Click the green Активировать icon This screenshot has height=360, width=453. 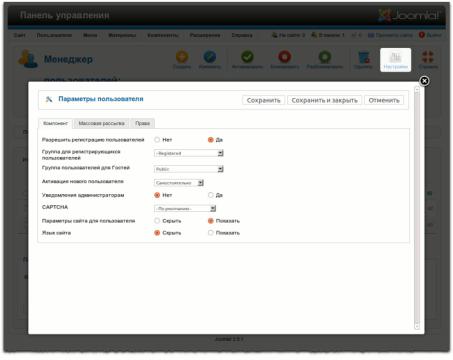247,59
